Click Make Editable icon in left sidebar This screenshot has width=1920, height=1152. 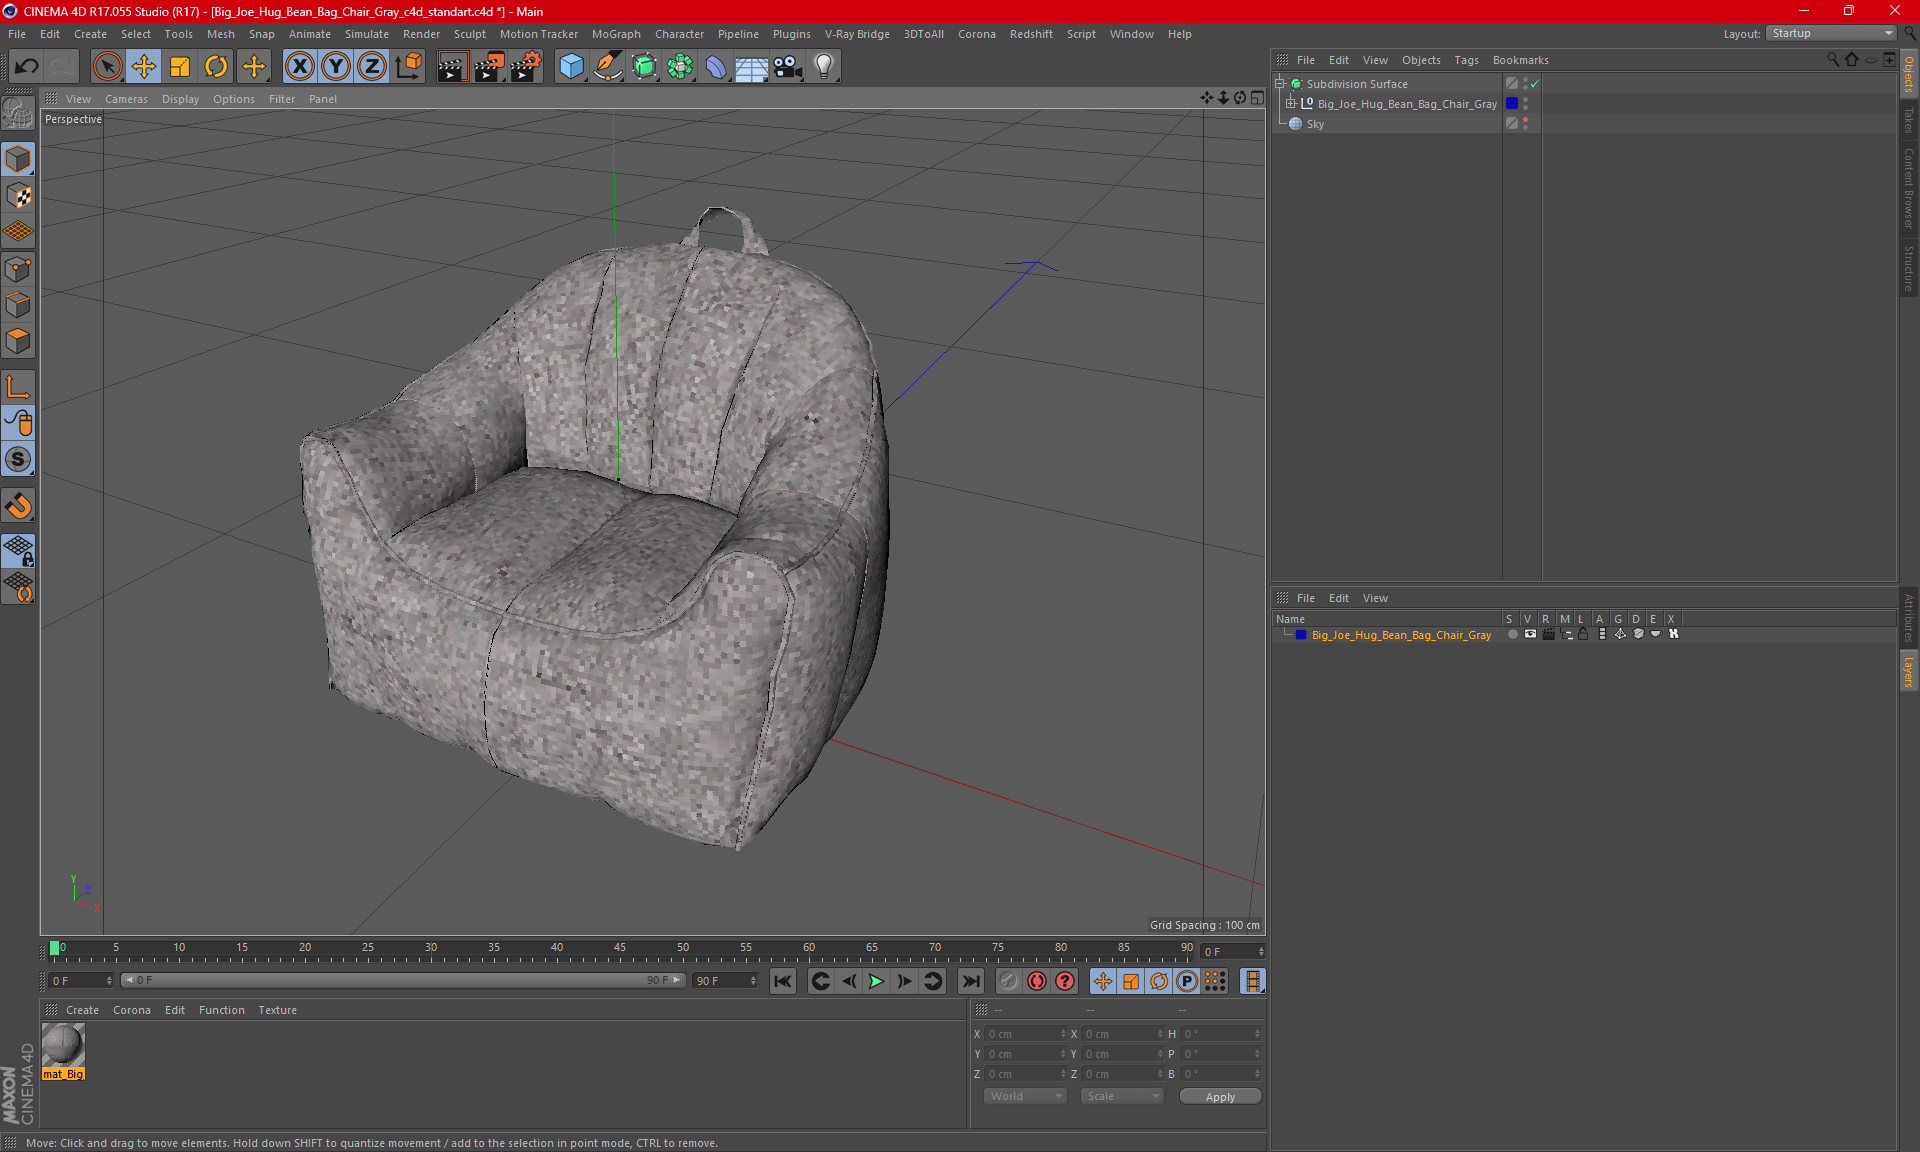(x=18, y=112)
